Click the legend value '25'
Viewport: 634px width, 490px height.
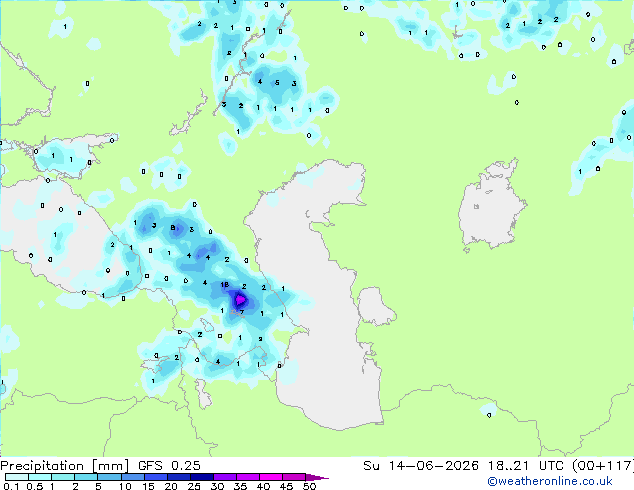click(194, 486)
